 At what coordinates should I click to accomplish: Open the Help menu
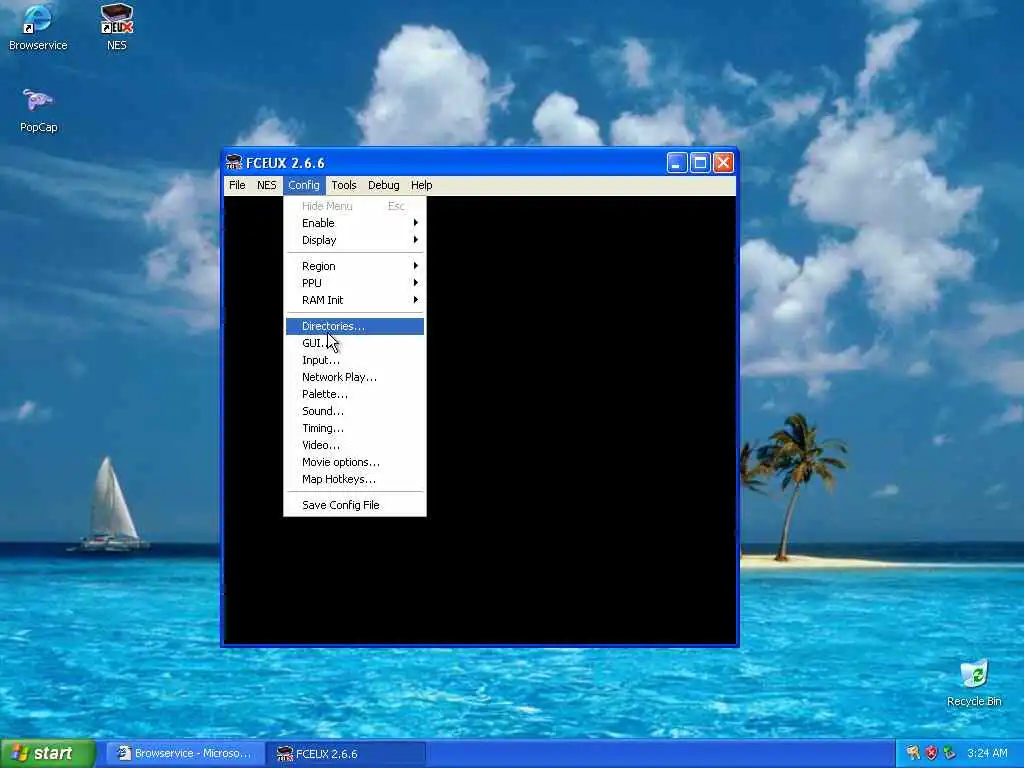click(x=421, y=185)
